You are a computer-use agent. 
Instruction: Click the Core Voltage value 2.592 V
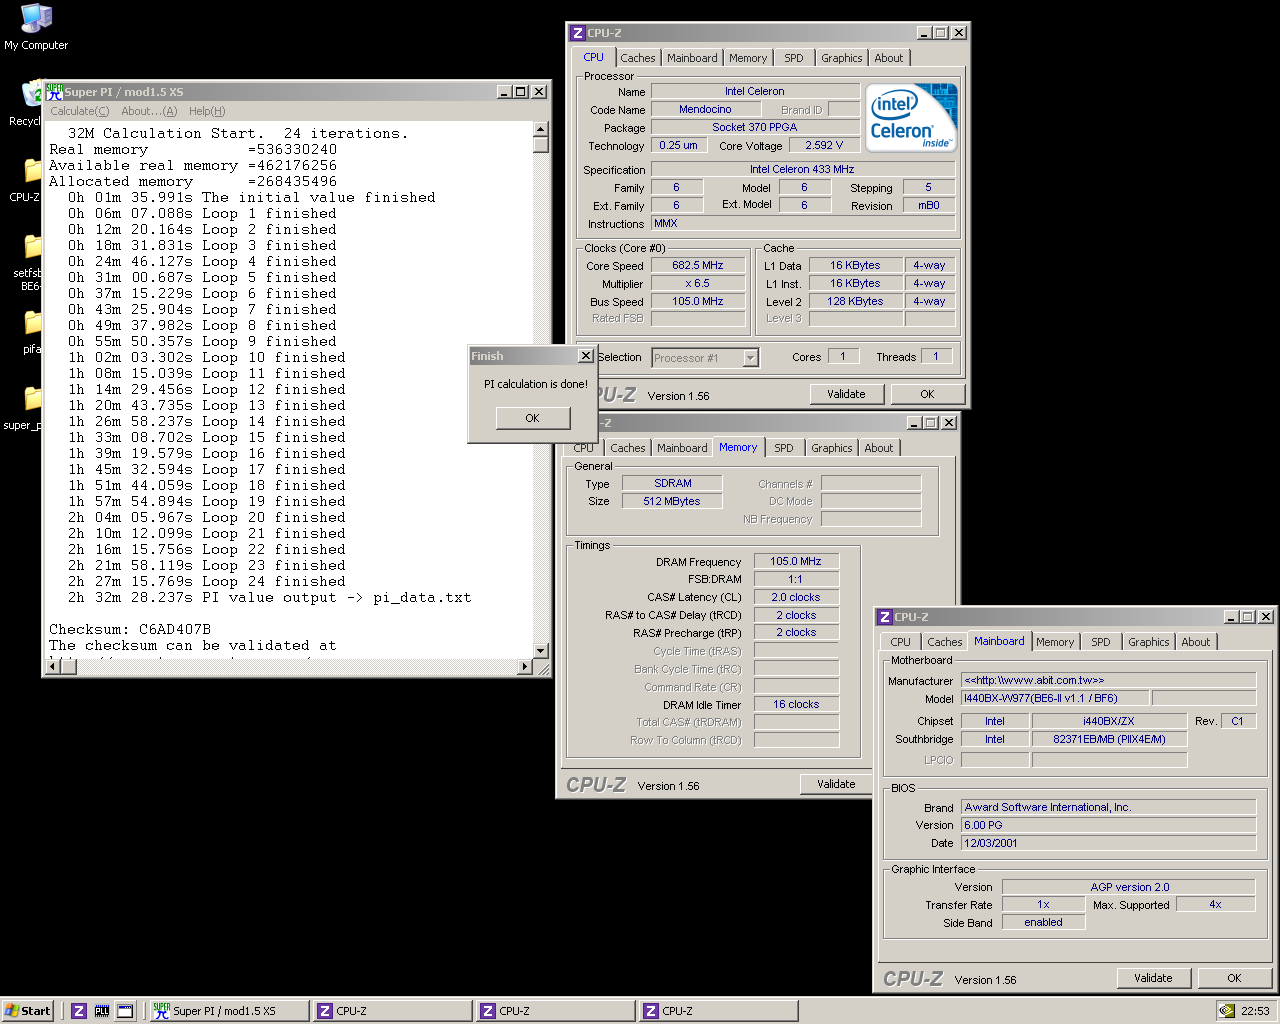pyautogui.click(x=825, y=145)
